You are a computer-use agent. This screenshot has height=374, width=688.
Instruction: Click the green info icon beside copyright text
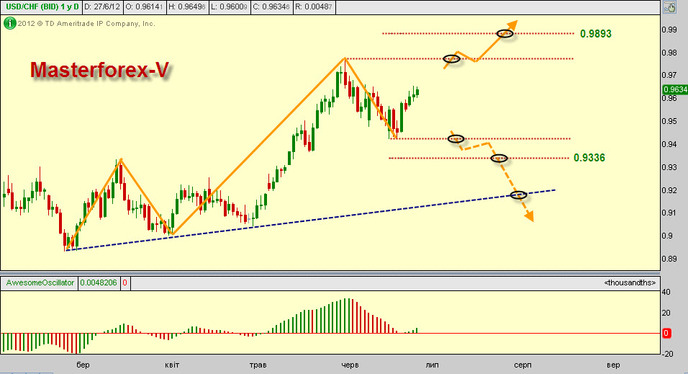(10, 23)
